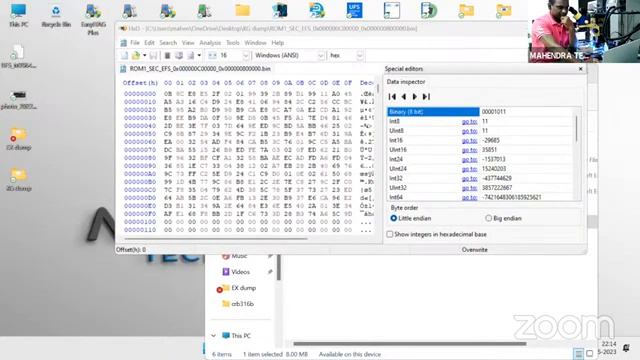Image resolution: width=640 pixels, height=360 pixels.
Task: Jump to last byte in Data inspector
Action: (426, 97)
